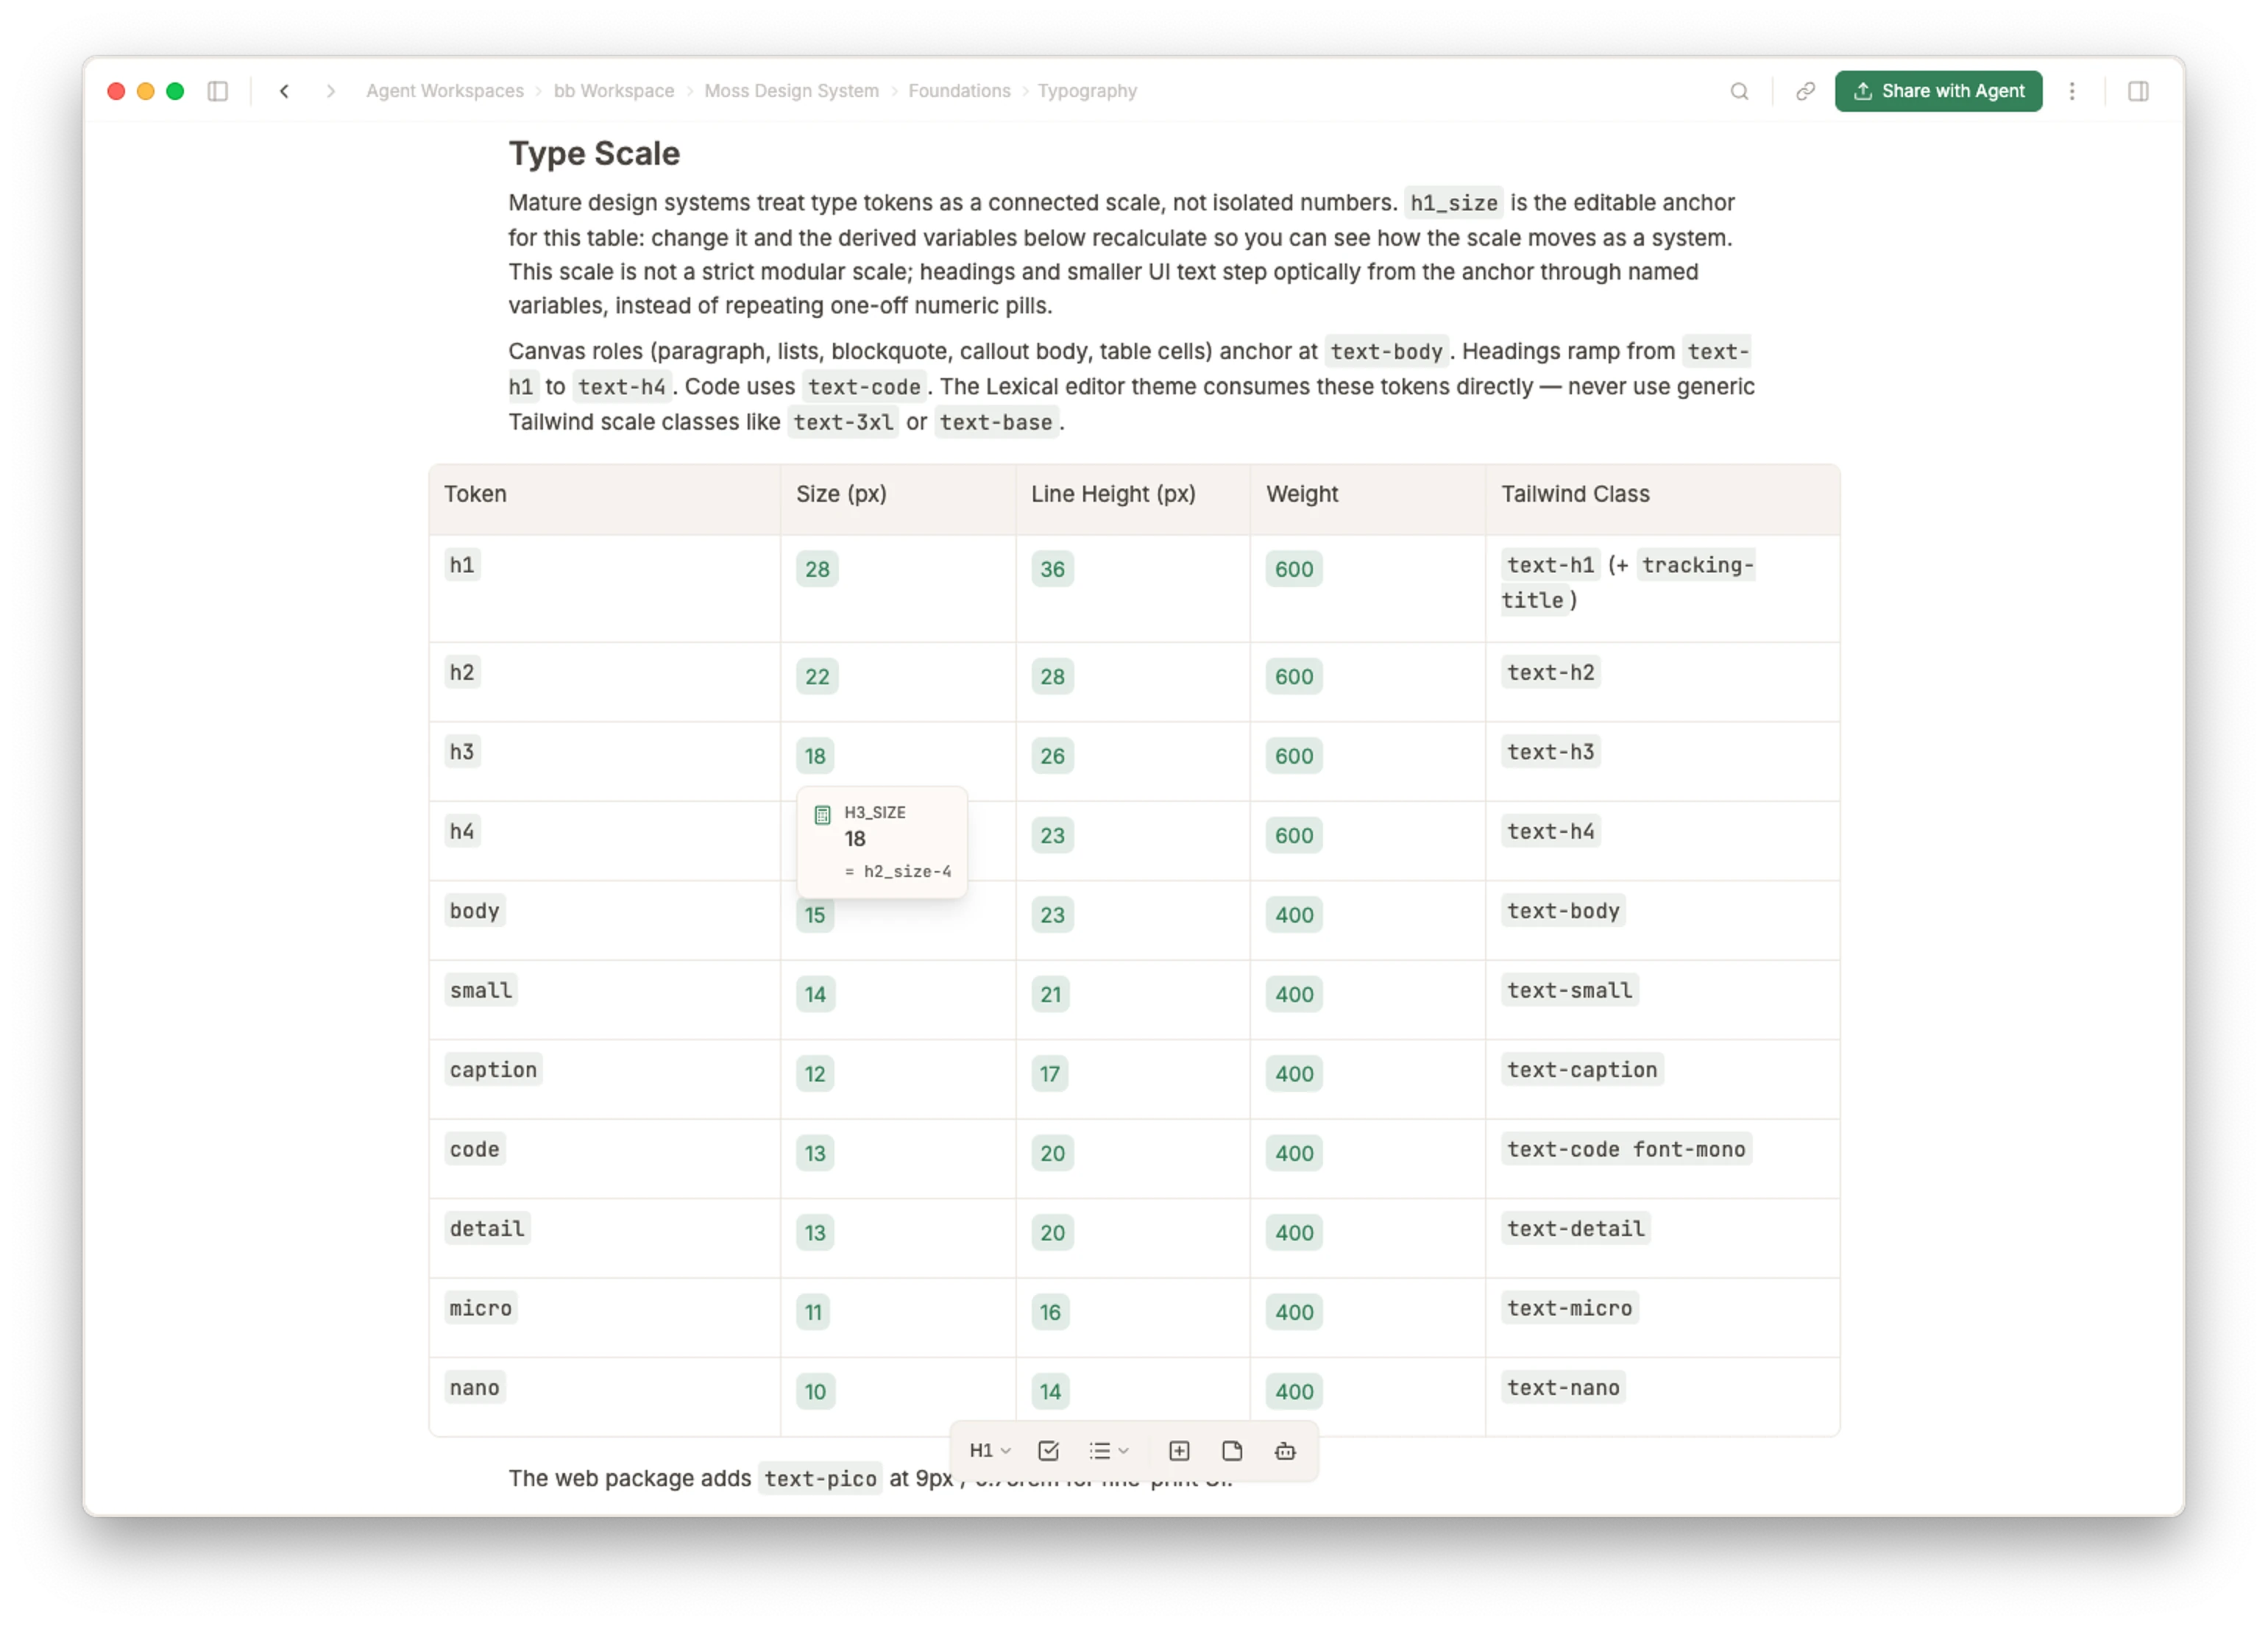2268x1626 pixels.
Task: Add a page with the document icon
Action: (x=1232, y=1450)
